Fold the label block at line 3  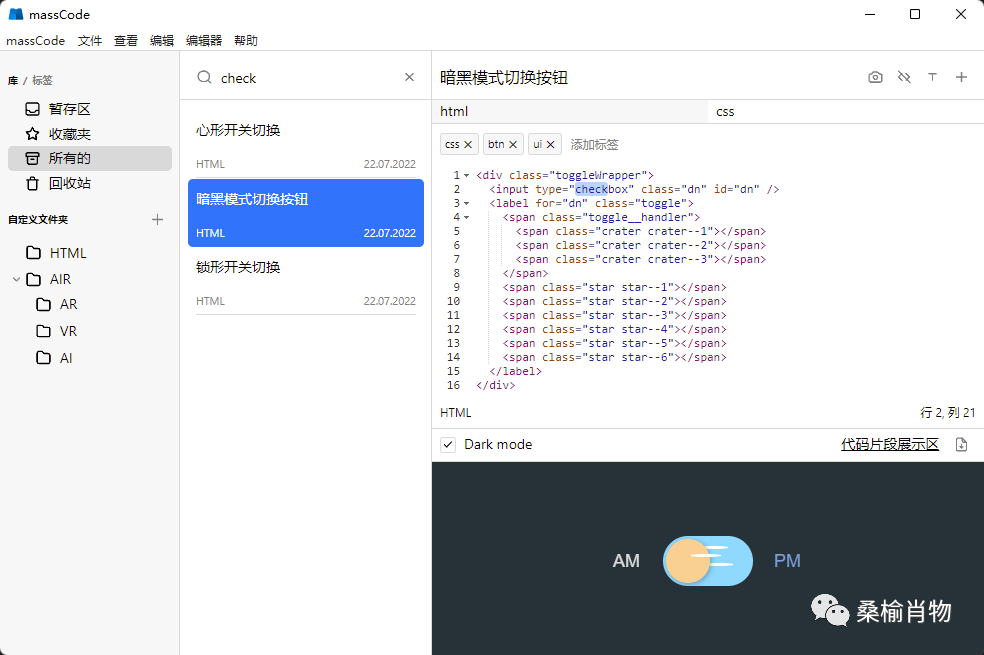pyautogui.click(x=466, y=203)
